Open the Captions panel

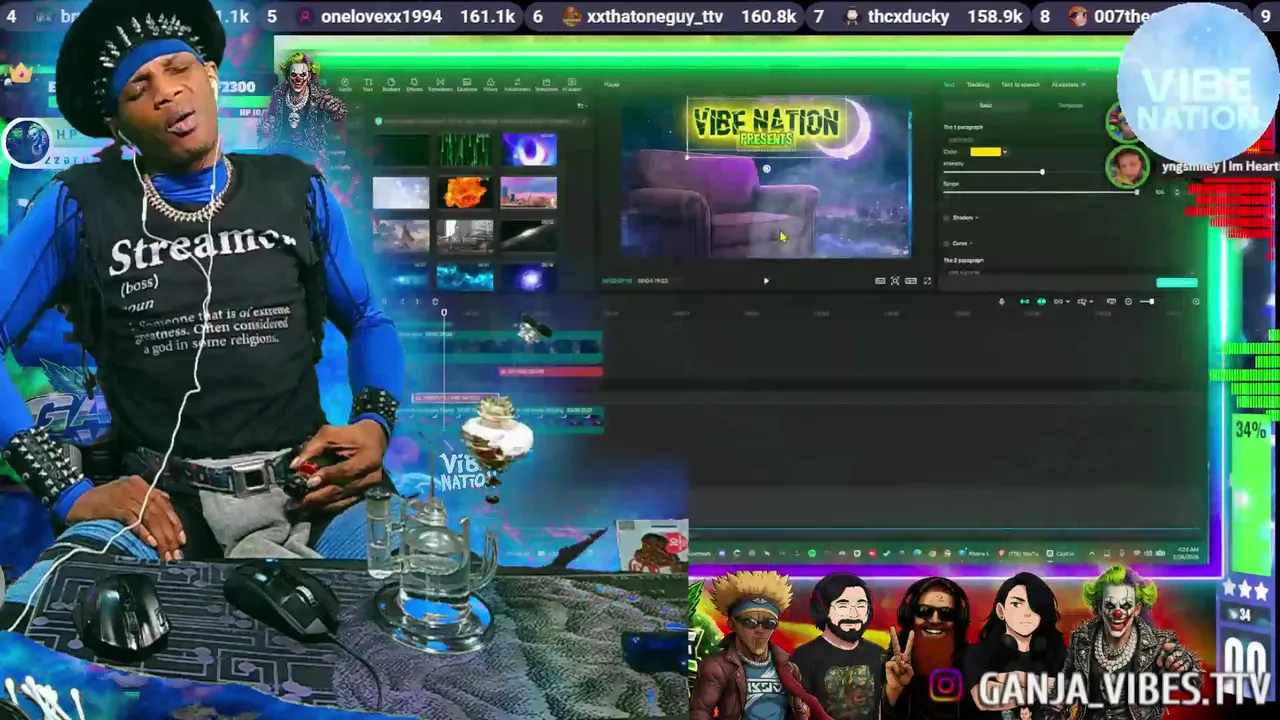coord(467,86)
